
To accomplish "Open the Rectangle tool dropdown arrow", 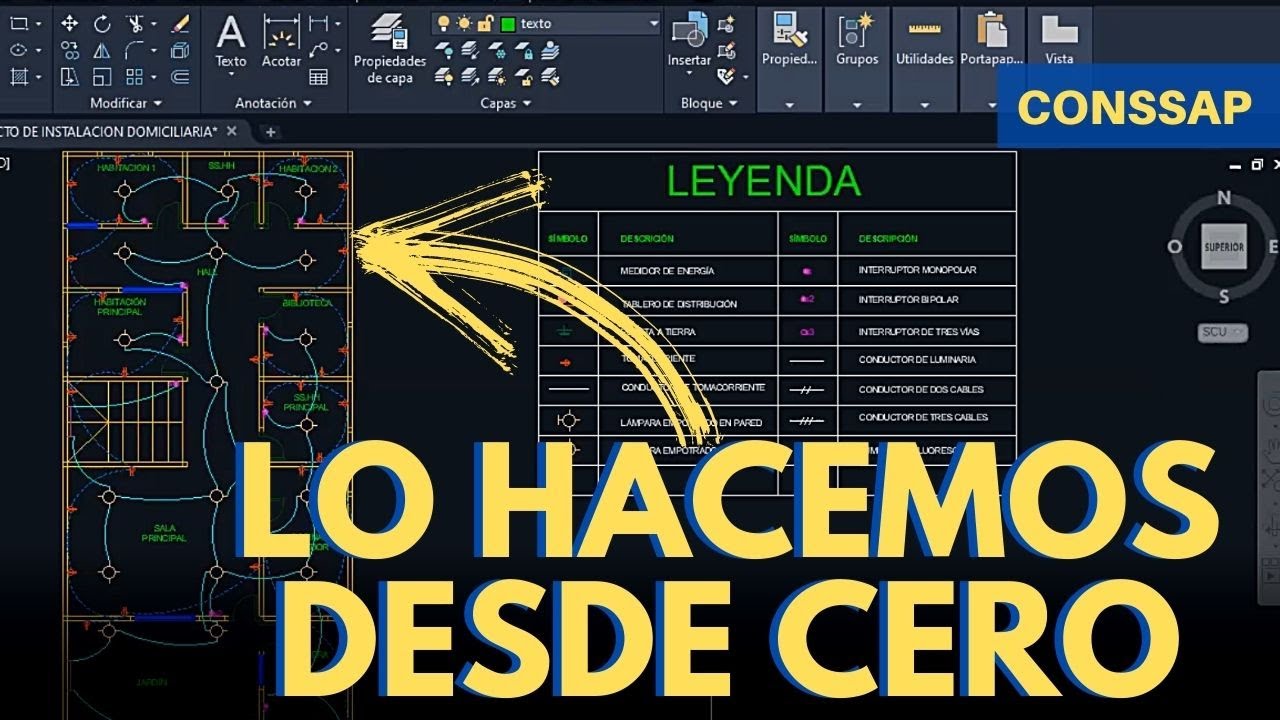I will pyautogui.click(x=38, y=23).
